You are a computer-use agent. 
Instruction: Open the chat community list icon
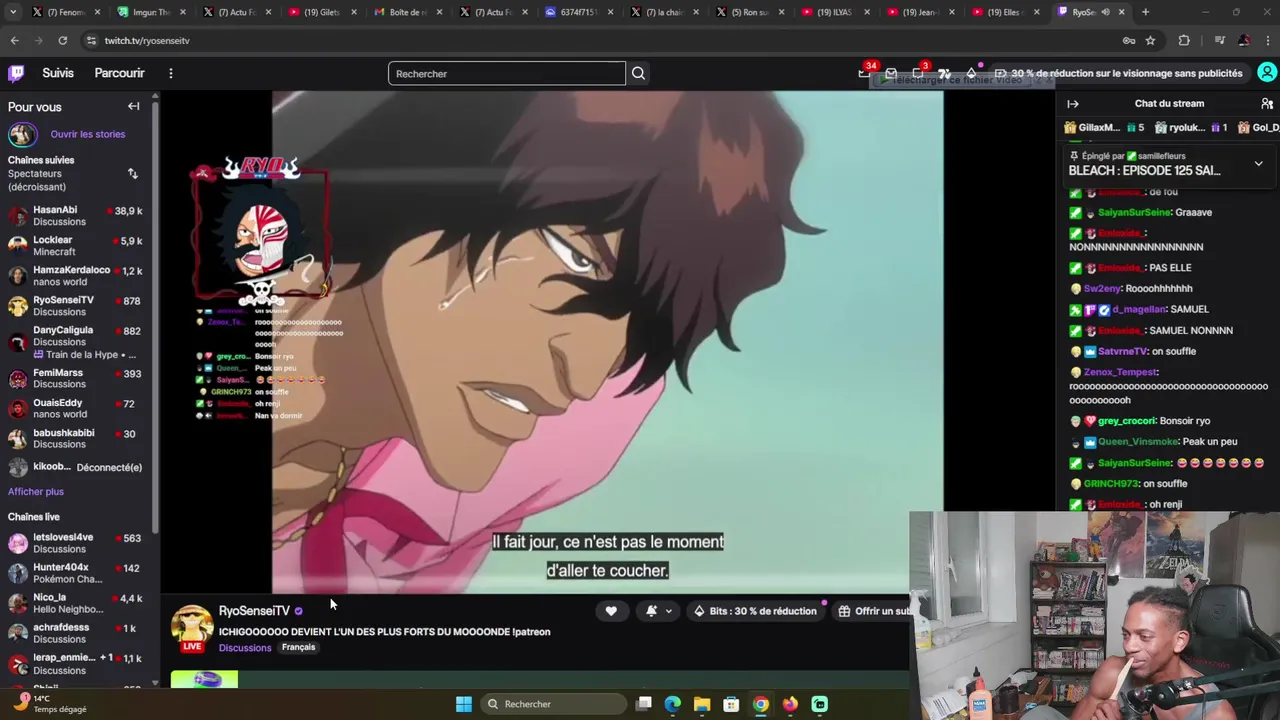pyautogui.click(x=1267, y=104)
